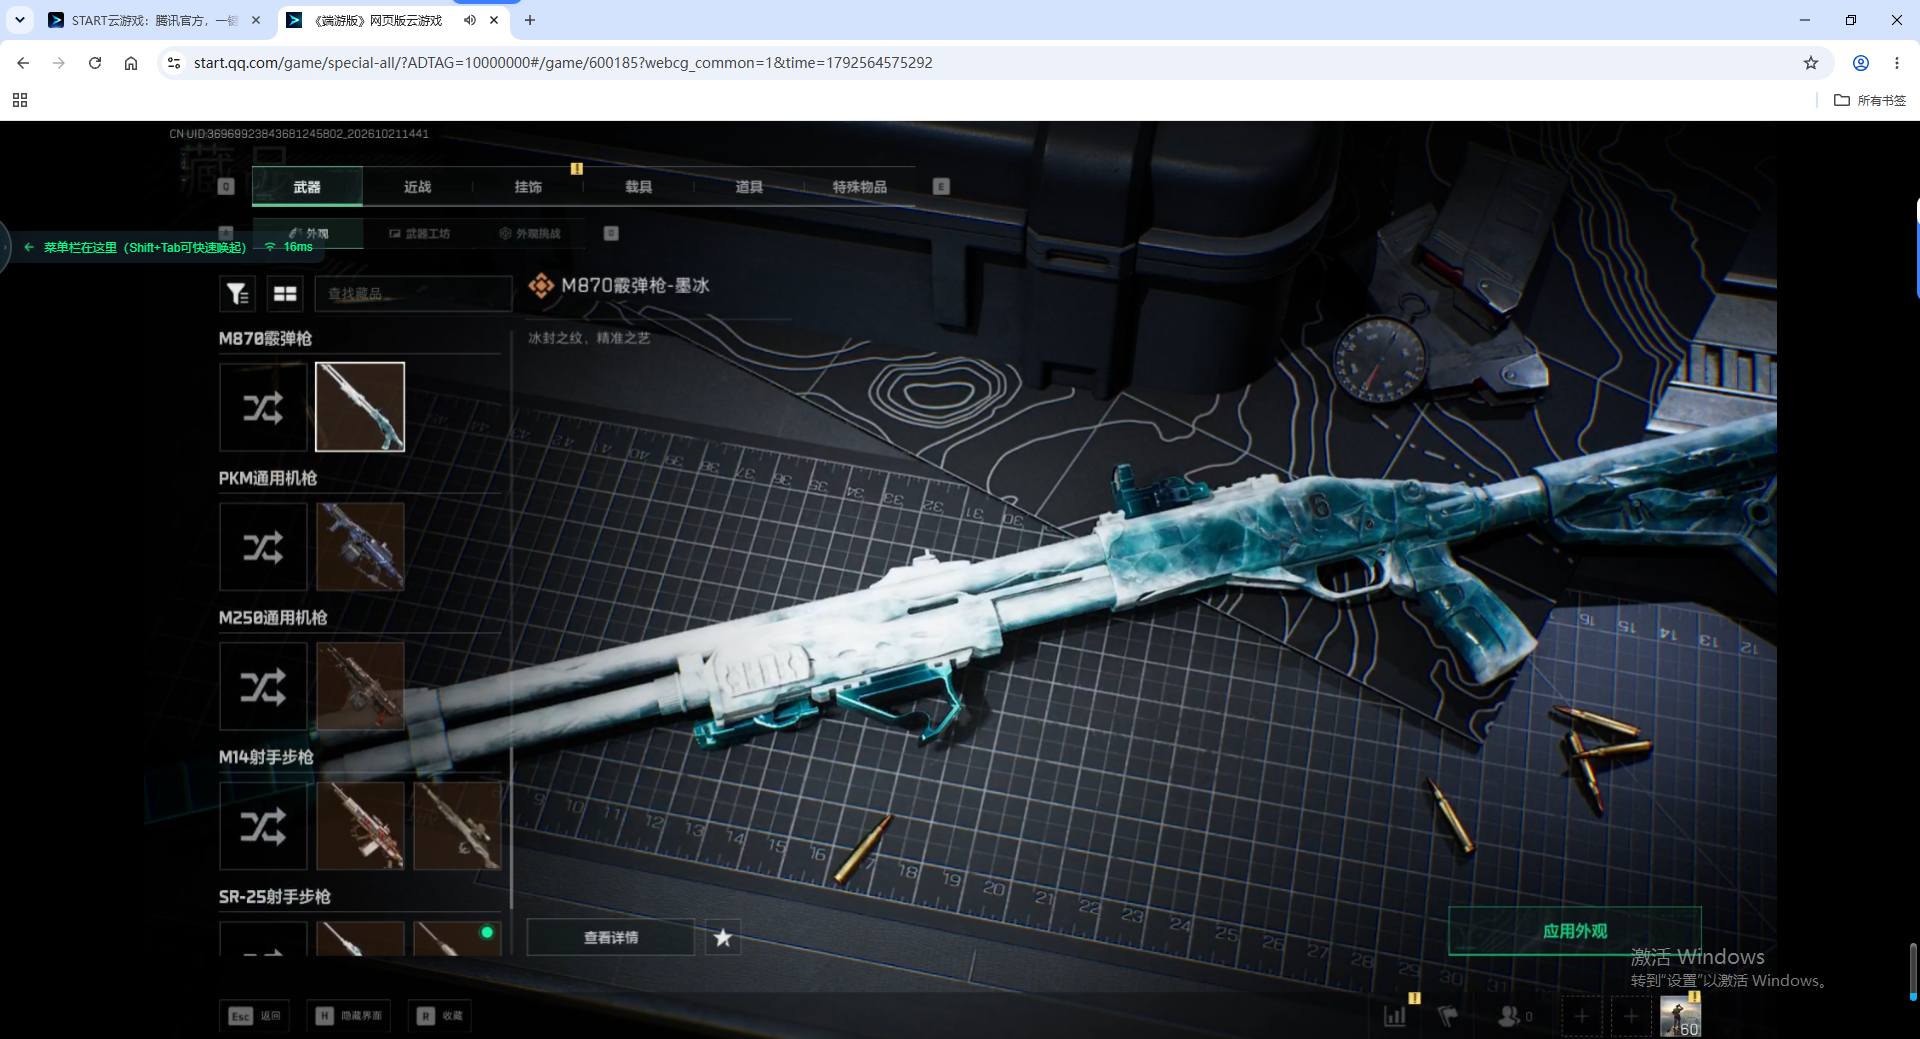Open the collection filter icon
This screenshot has height=1039, width=1920.
click(237, 293)
